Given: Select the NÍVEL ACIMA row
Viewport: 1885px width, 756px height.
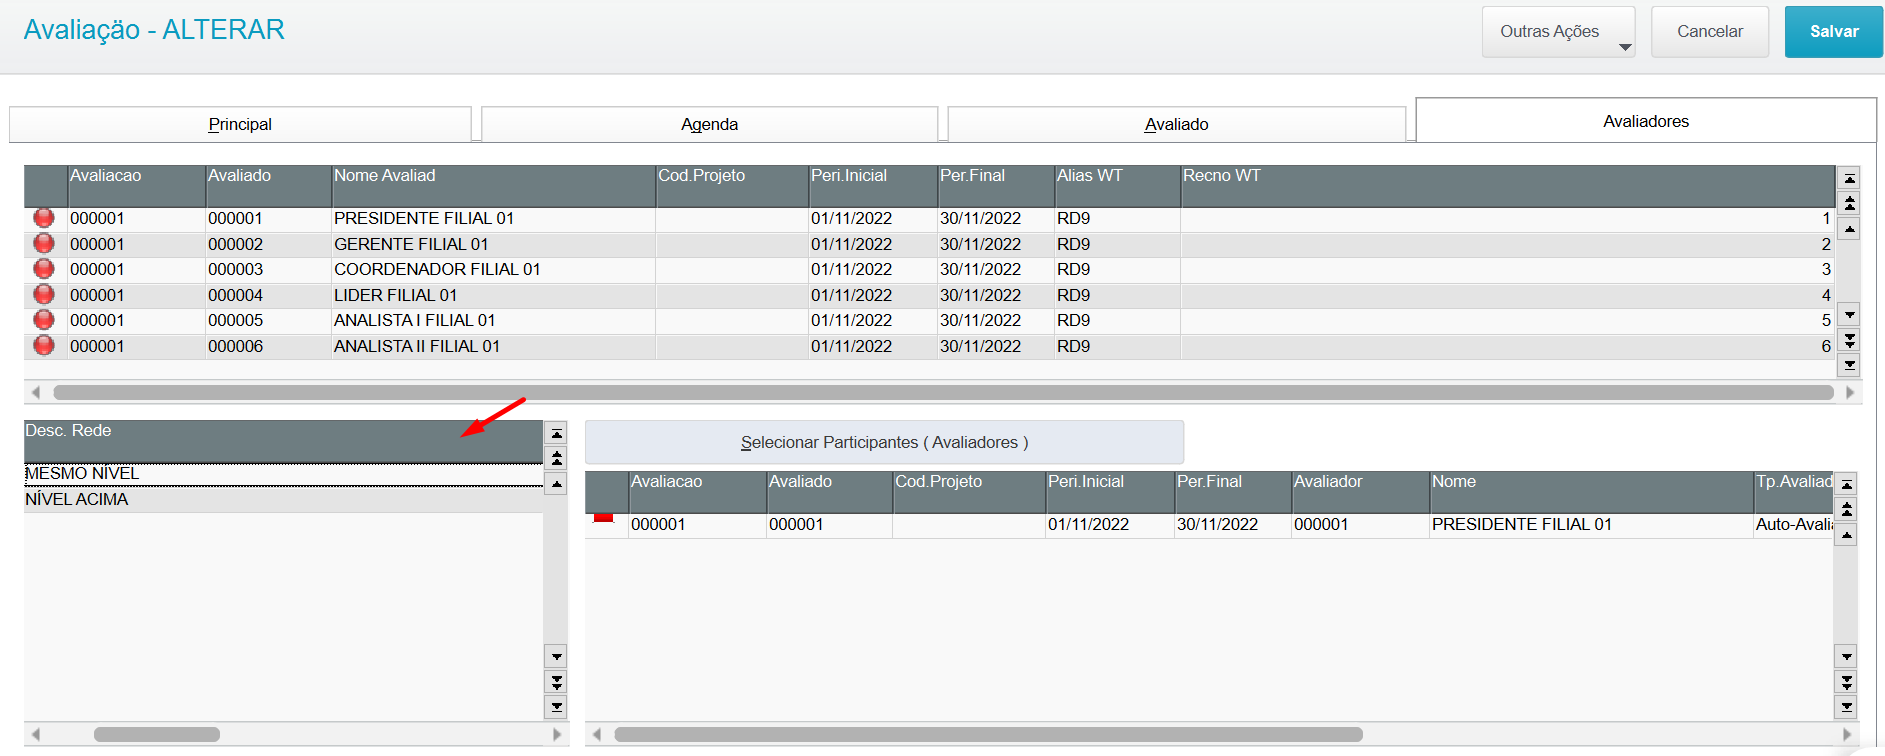Looking at the screenshot, I should pyautogui.click(x=283, y=500).
